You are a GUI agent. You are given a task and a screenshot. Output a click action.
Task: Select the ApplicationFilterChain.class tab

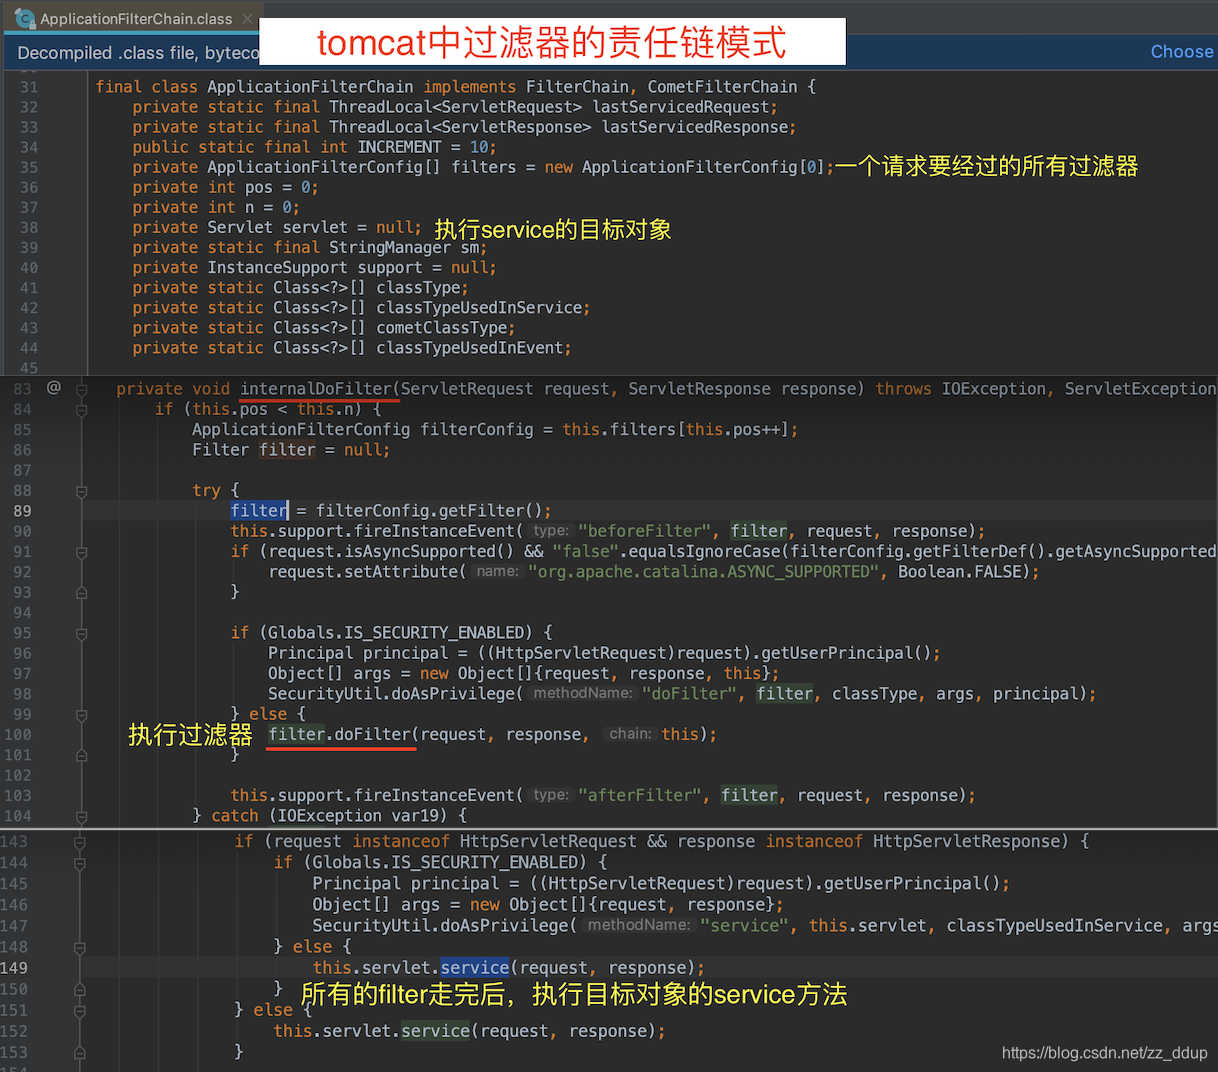click(x=134, y=18)
